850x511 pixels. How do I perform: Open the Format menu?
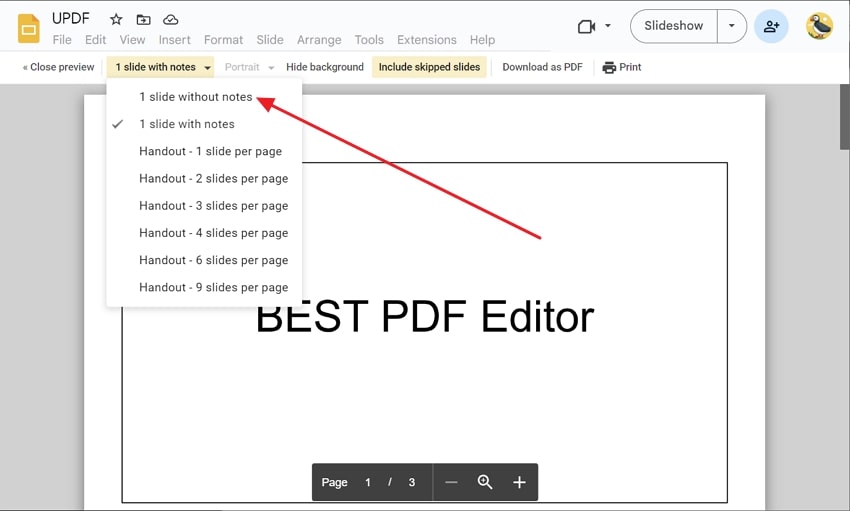[223, 40]
